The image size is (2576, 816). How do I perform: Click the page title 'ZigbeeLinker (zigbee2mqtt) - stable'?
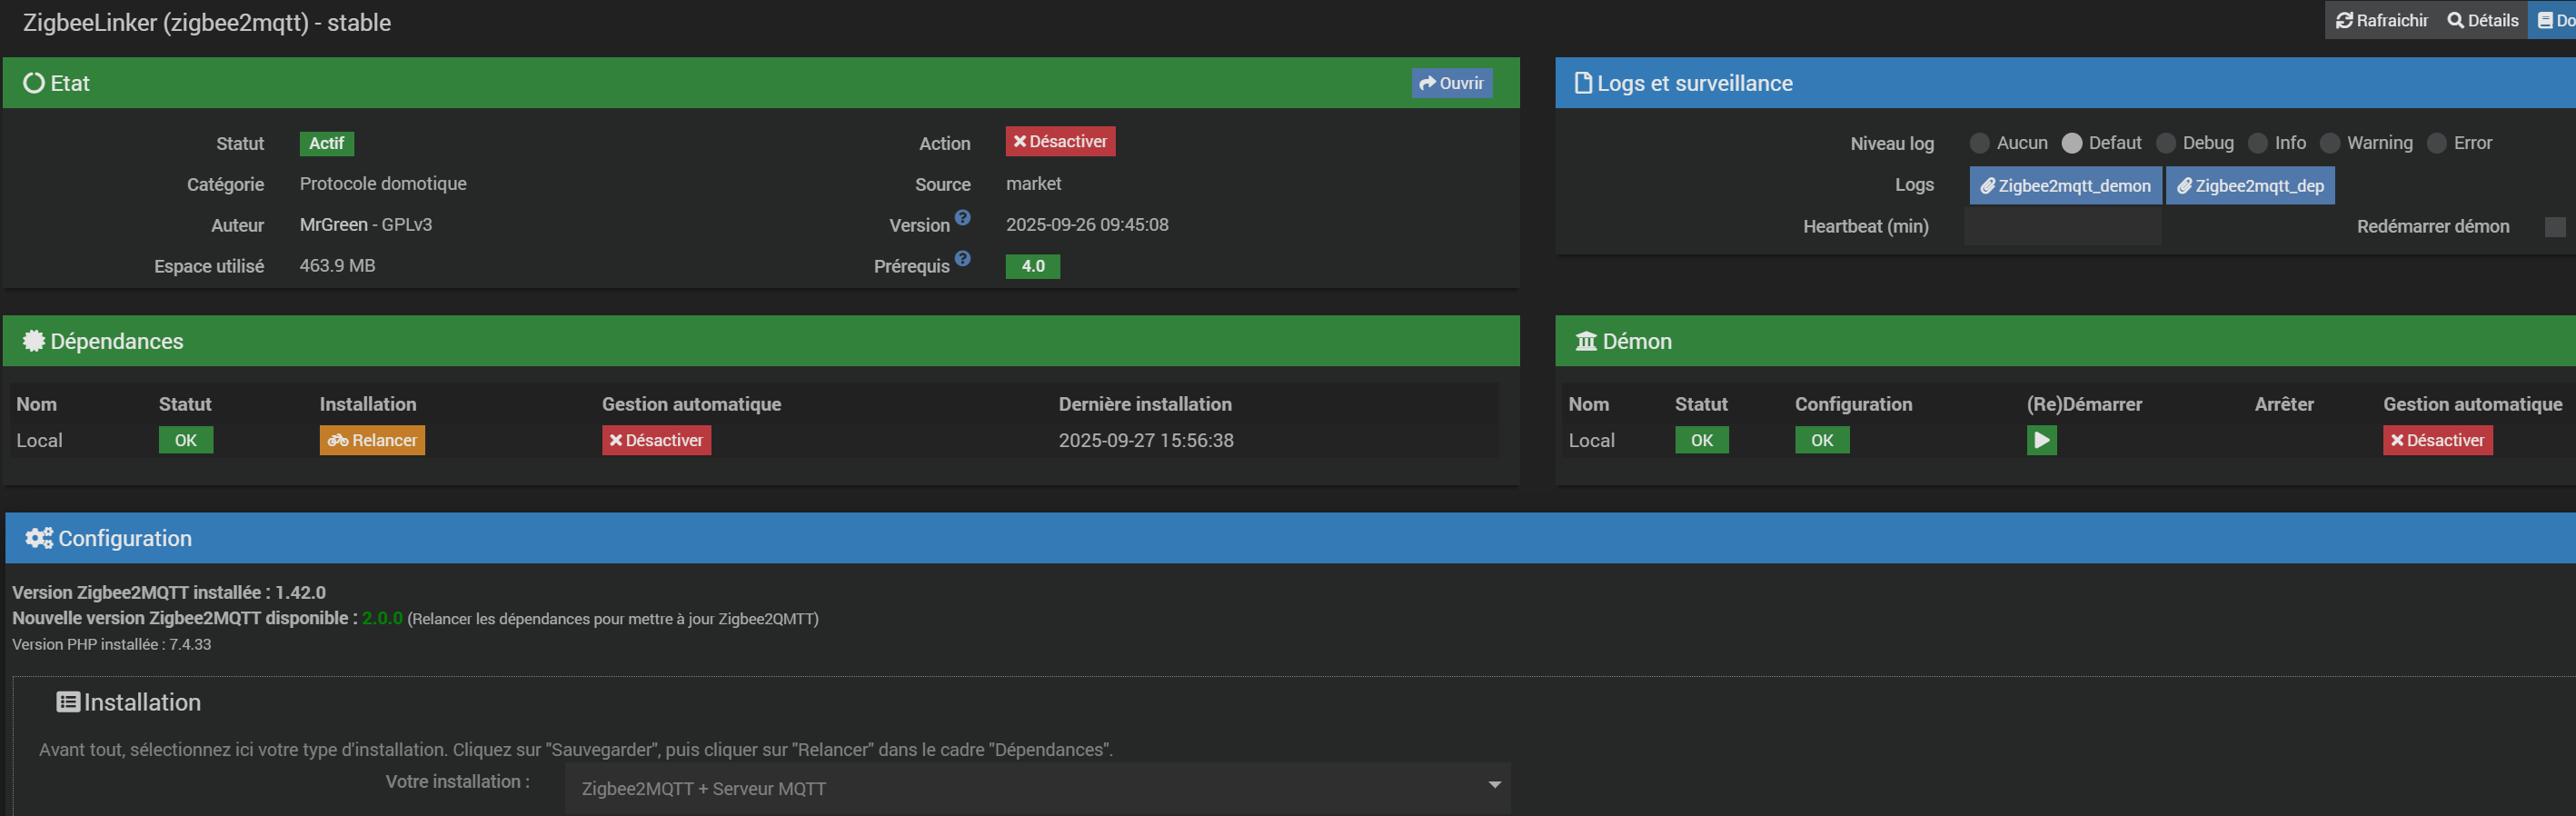pos(207,23)
